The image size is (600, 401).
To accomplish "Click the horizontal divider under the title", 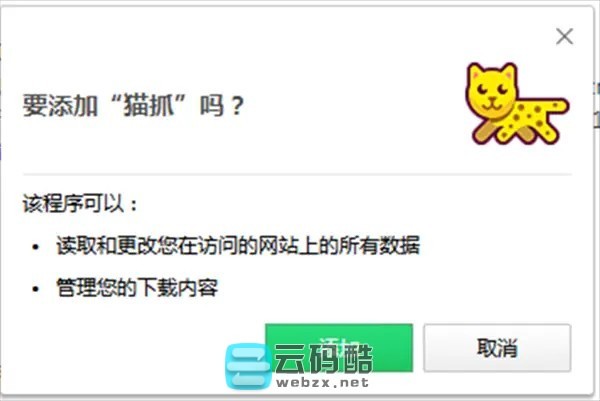I will click(297, 174).
